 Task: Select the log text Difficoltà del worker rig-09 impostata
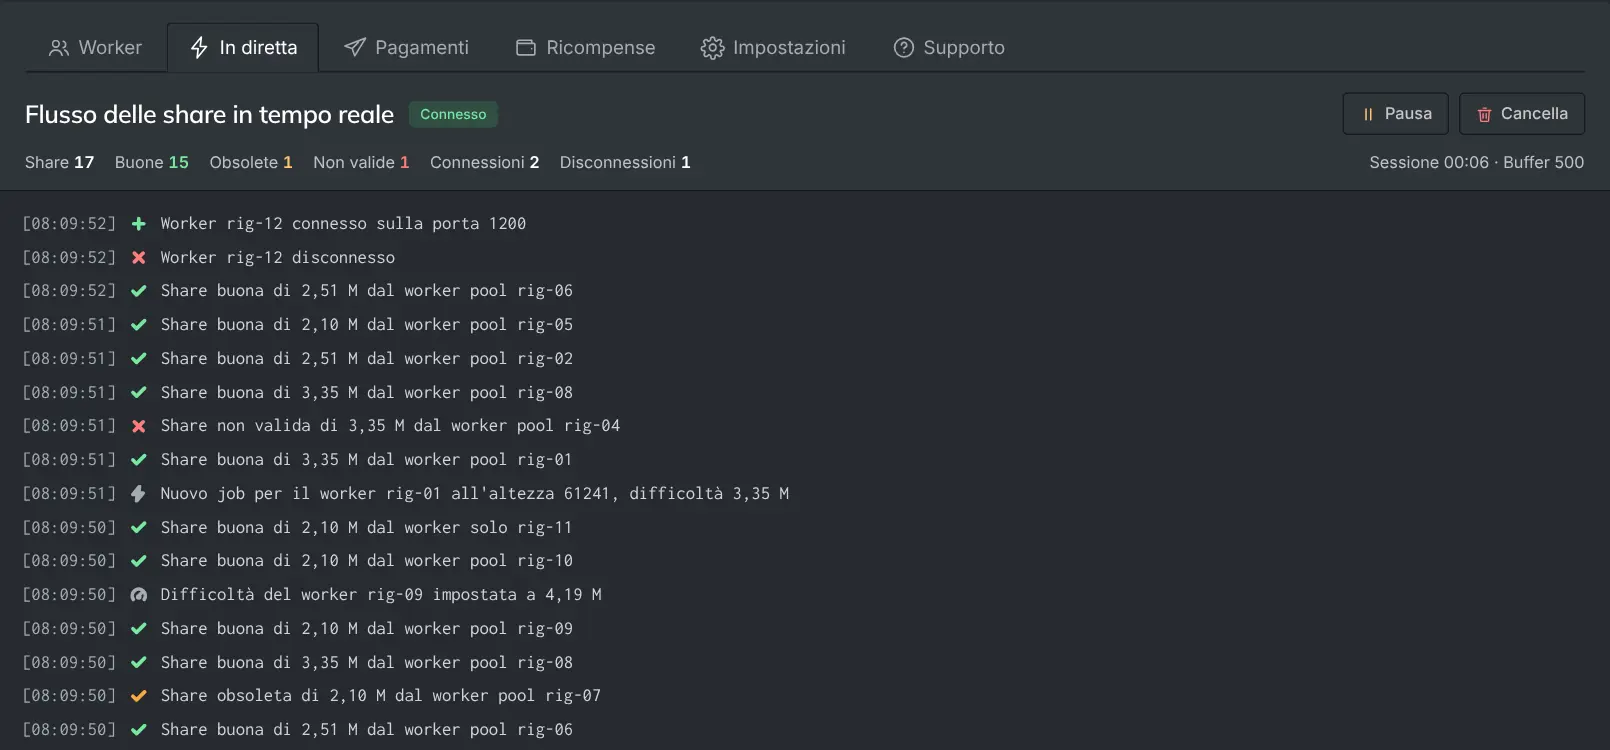[381, 595]
